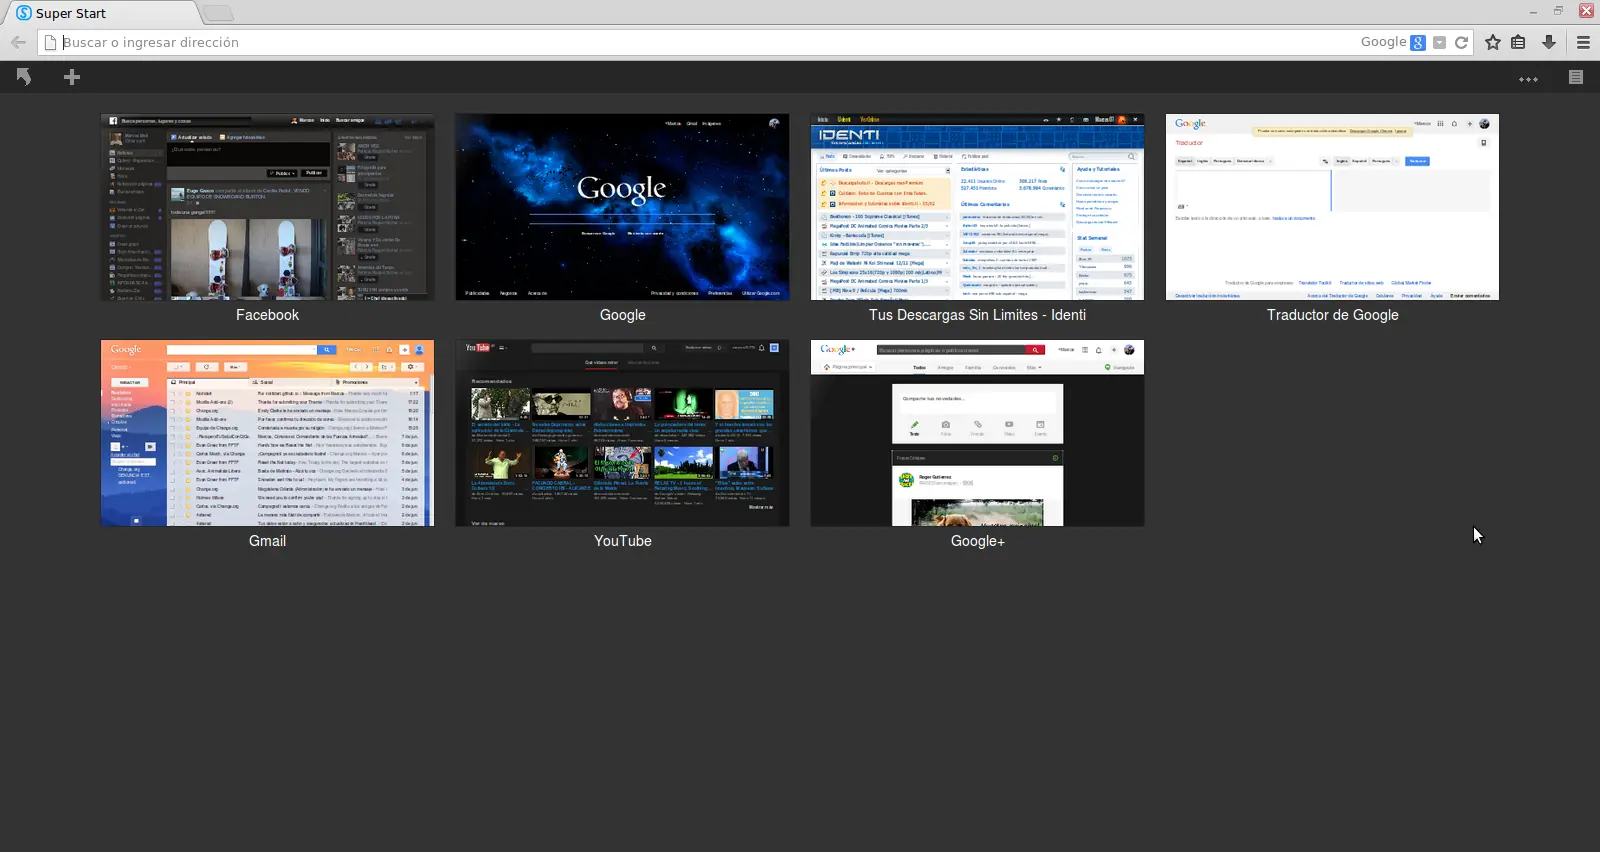This screenshot has width=1600, height=852.
Task: Open the Identi downloads thumbnail
Action: point(977,207)
